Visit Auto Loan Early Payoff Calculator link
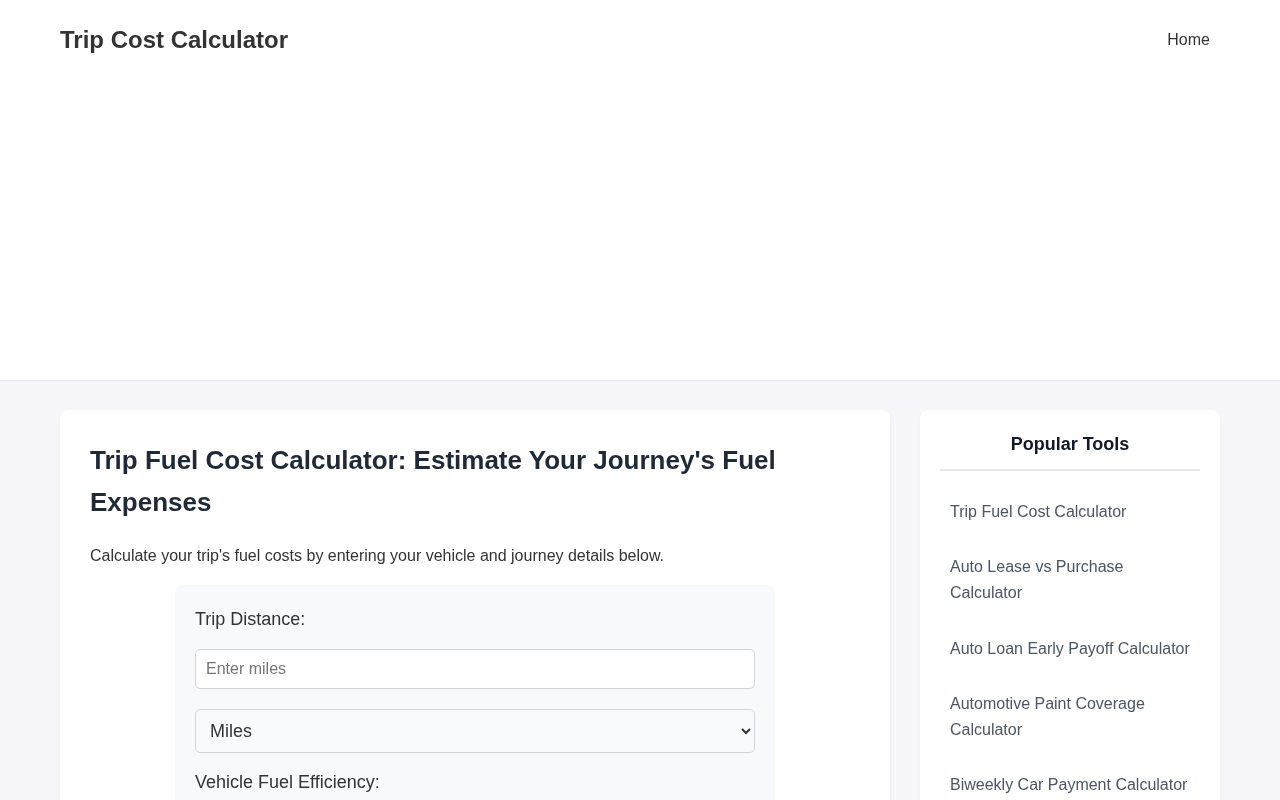 [x=1070, y=649]
